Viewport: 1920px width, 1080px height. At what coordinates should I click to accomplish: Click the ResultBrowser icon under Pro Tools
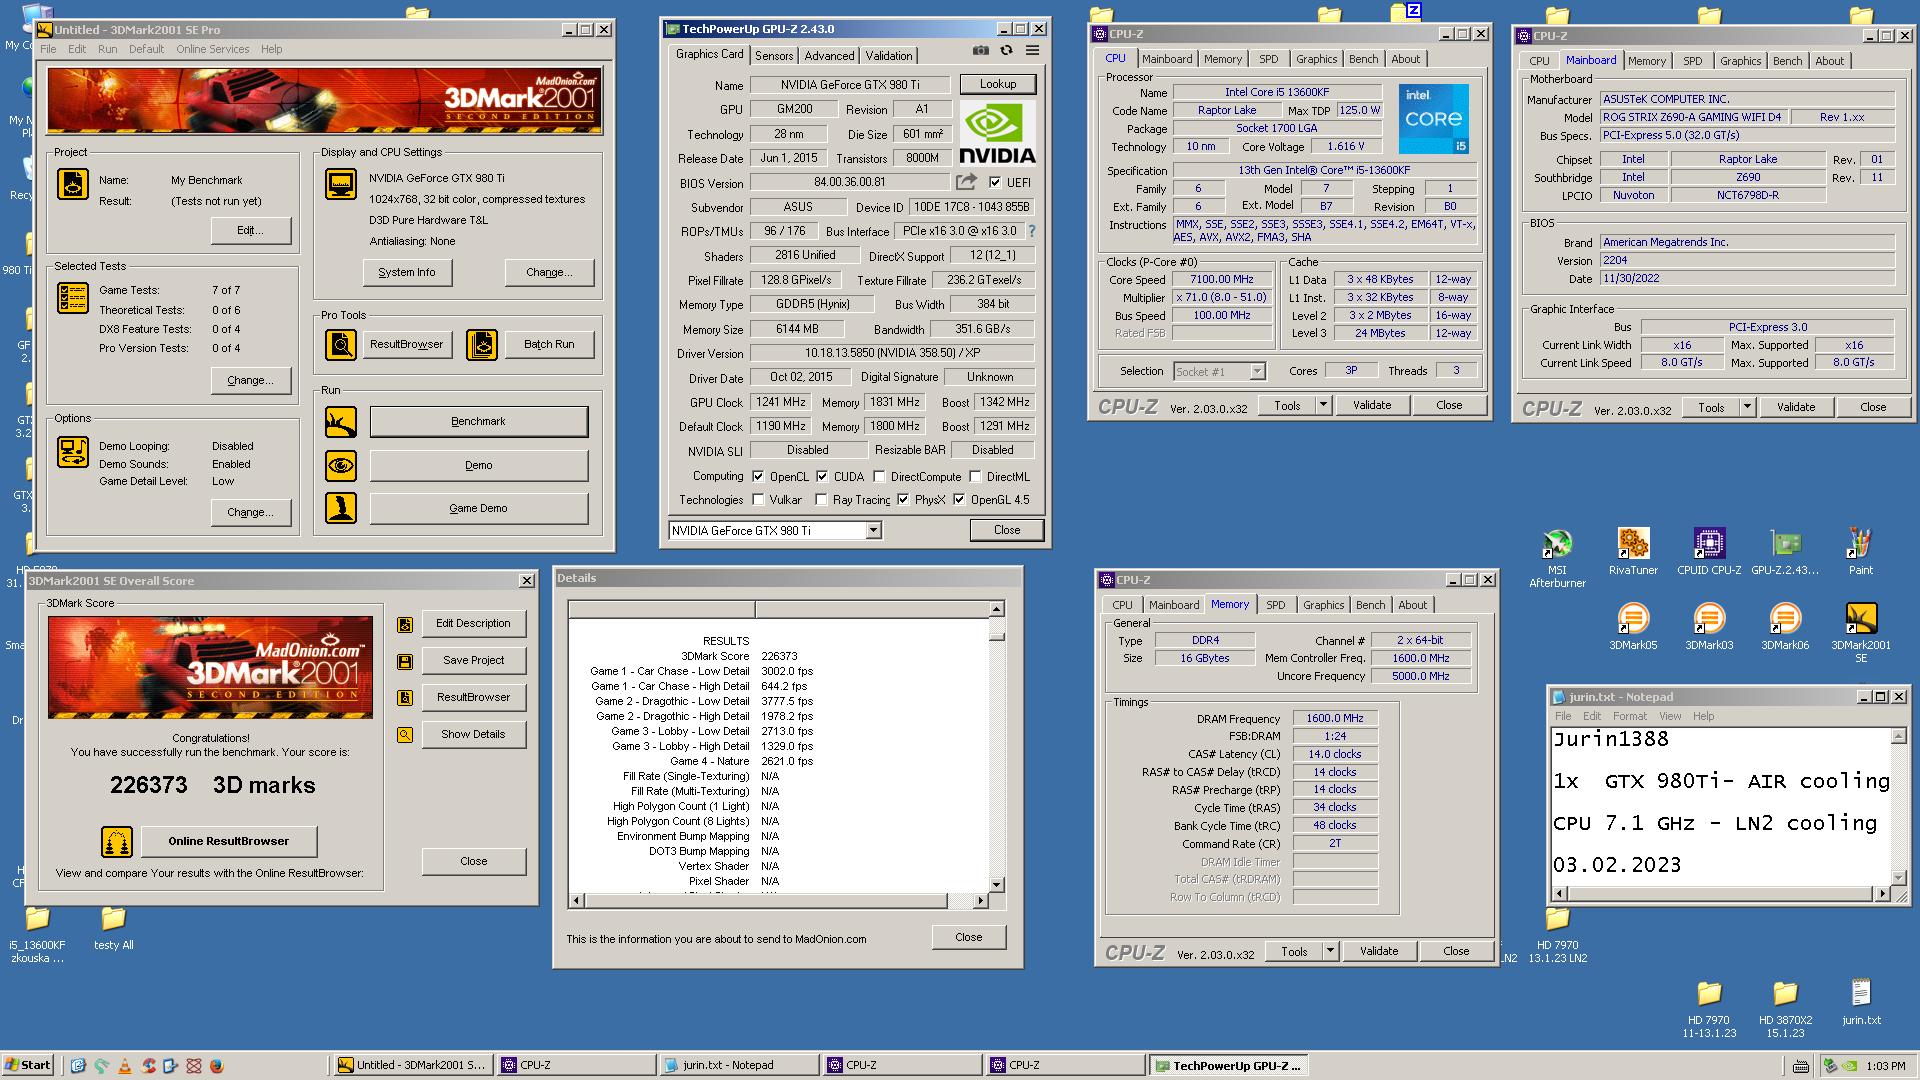[x=341, y=344]
